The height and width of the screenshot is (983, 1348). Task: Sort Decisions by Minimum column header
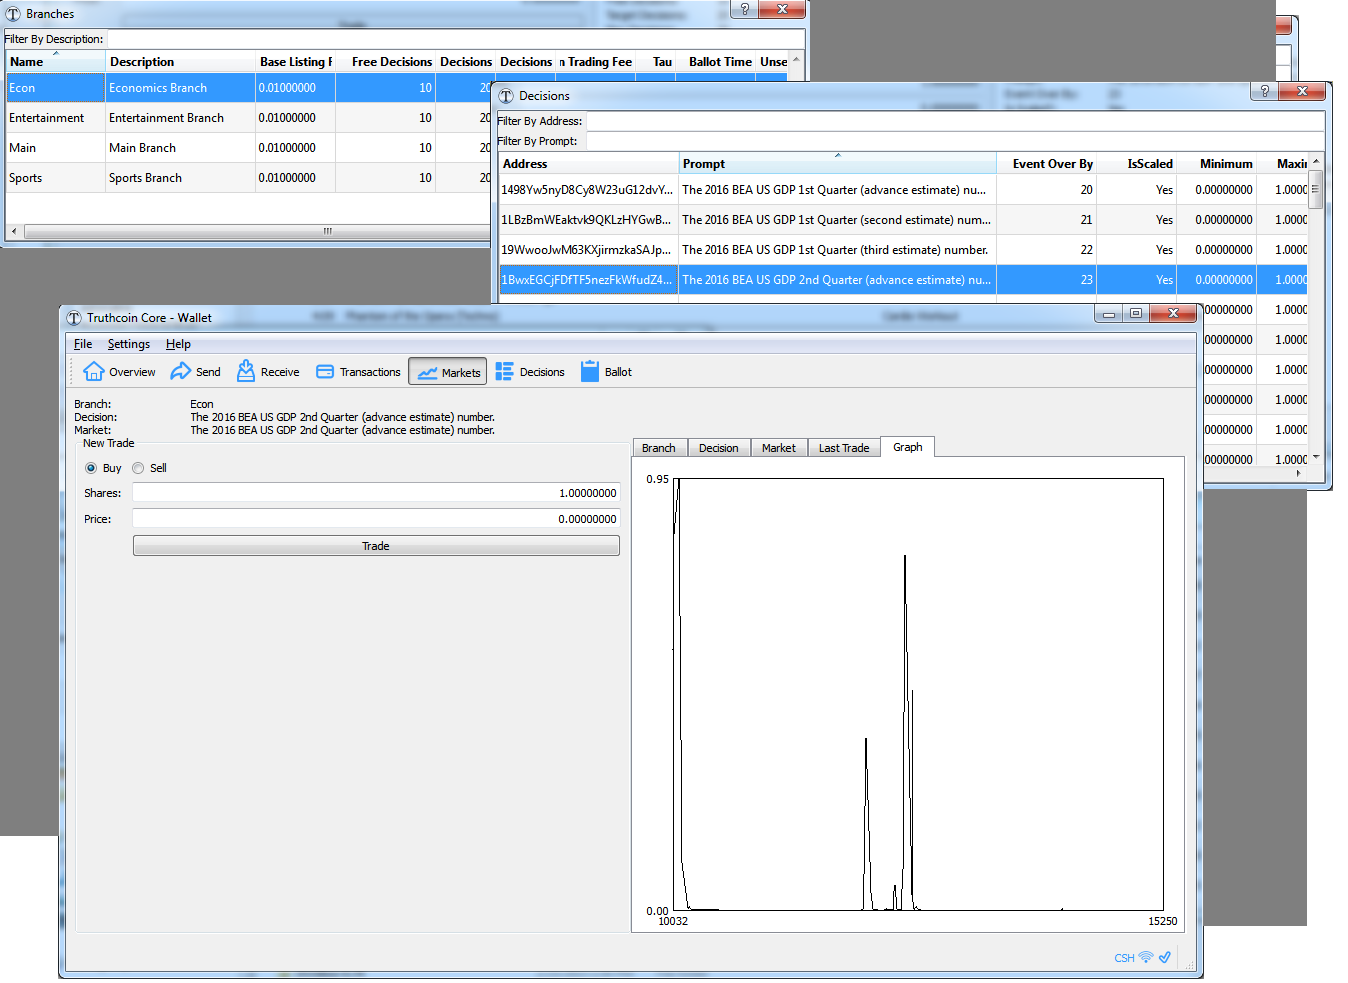tap(1217, 164)
